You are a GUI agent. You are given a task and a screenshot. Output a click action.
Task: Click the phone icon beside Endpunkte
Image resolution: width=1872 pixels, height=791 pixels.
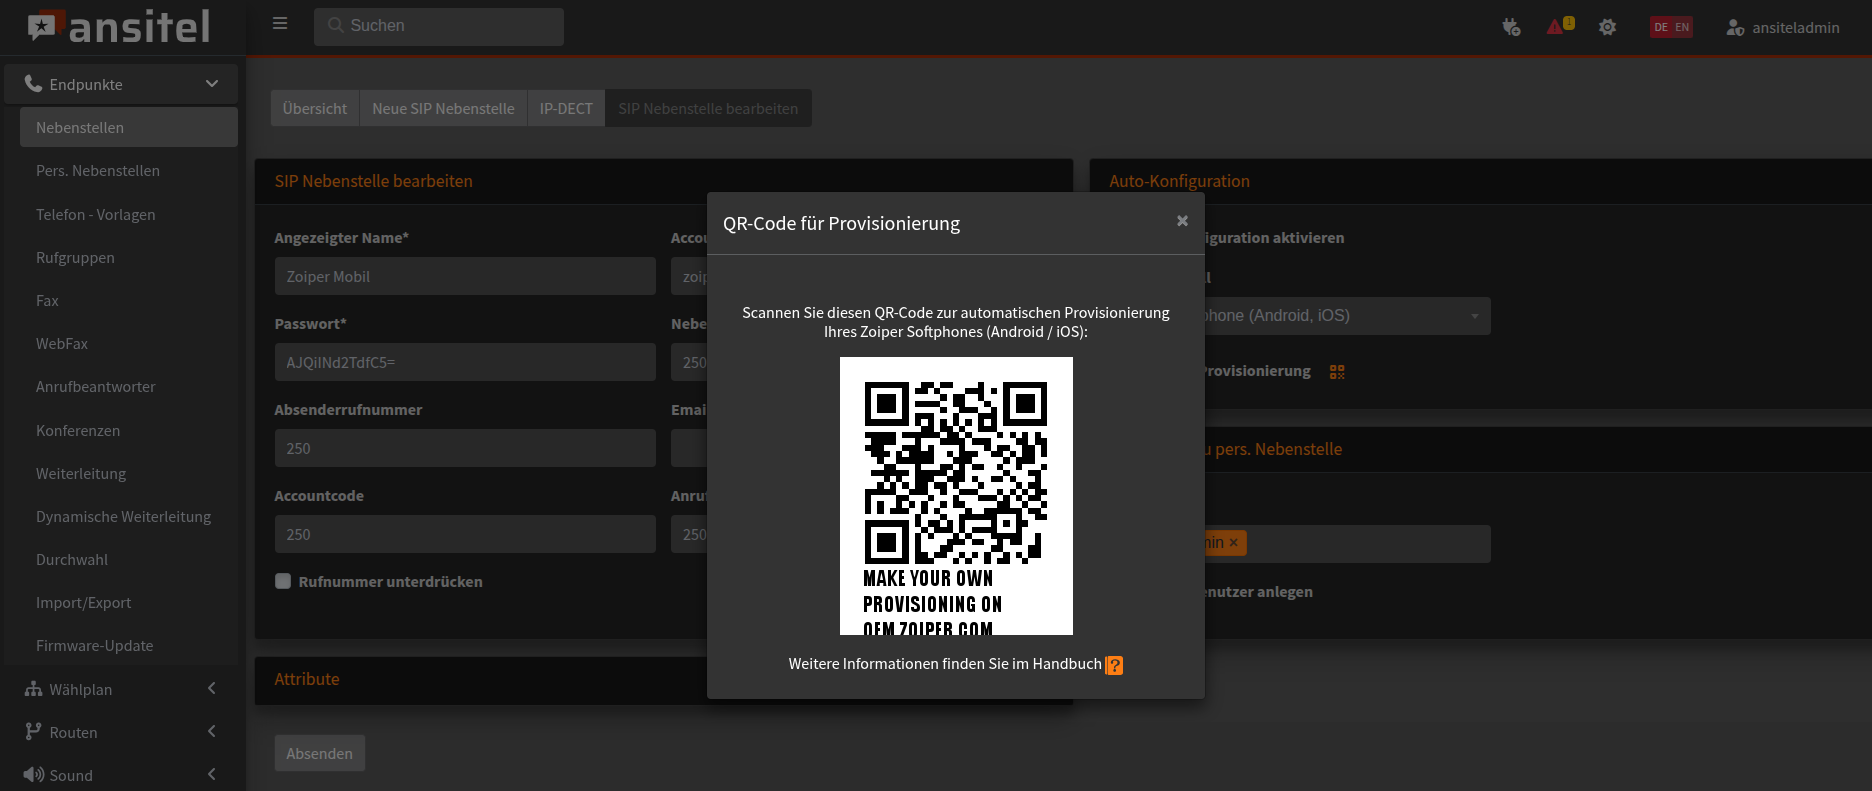(33, 84)
